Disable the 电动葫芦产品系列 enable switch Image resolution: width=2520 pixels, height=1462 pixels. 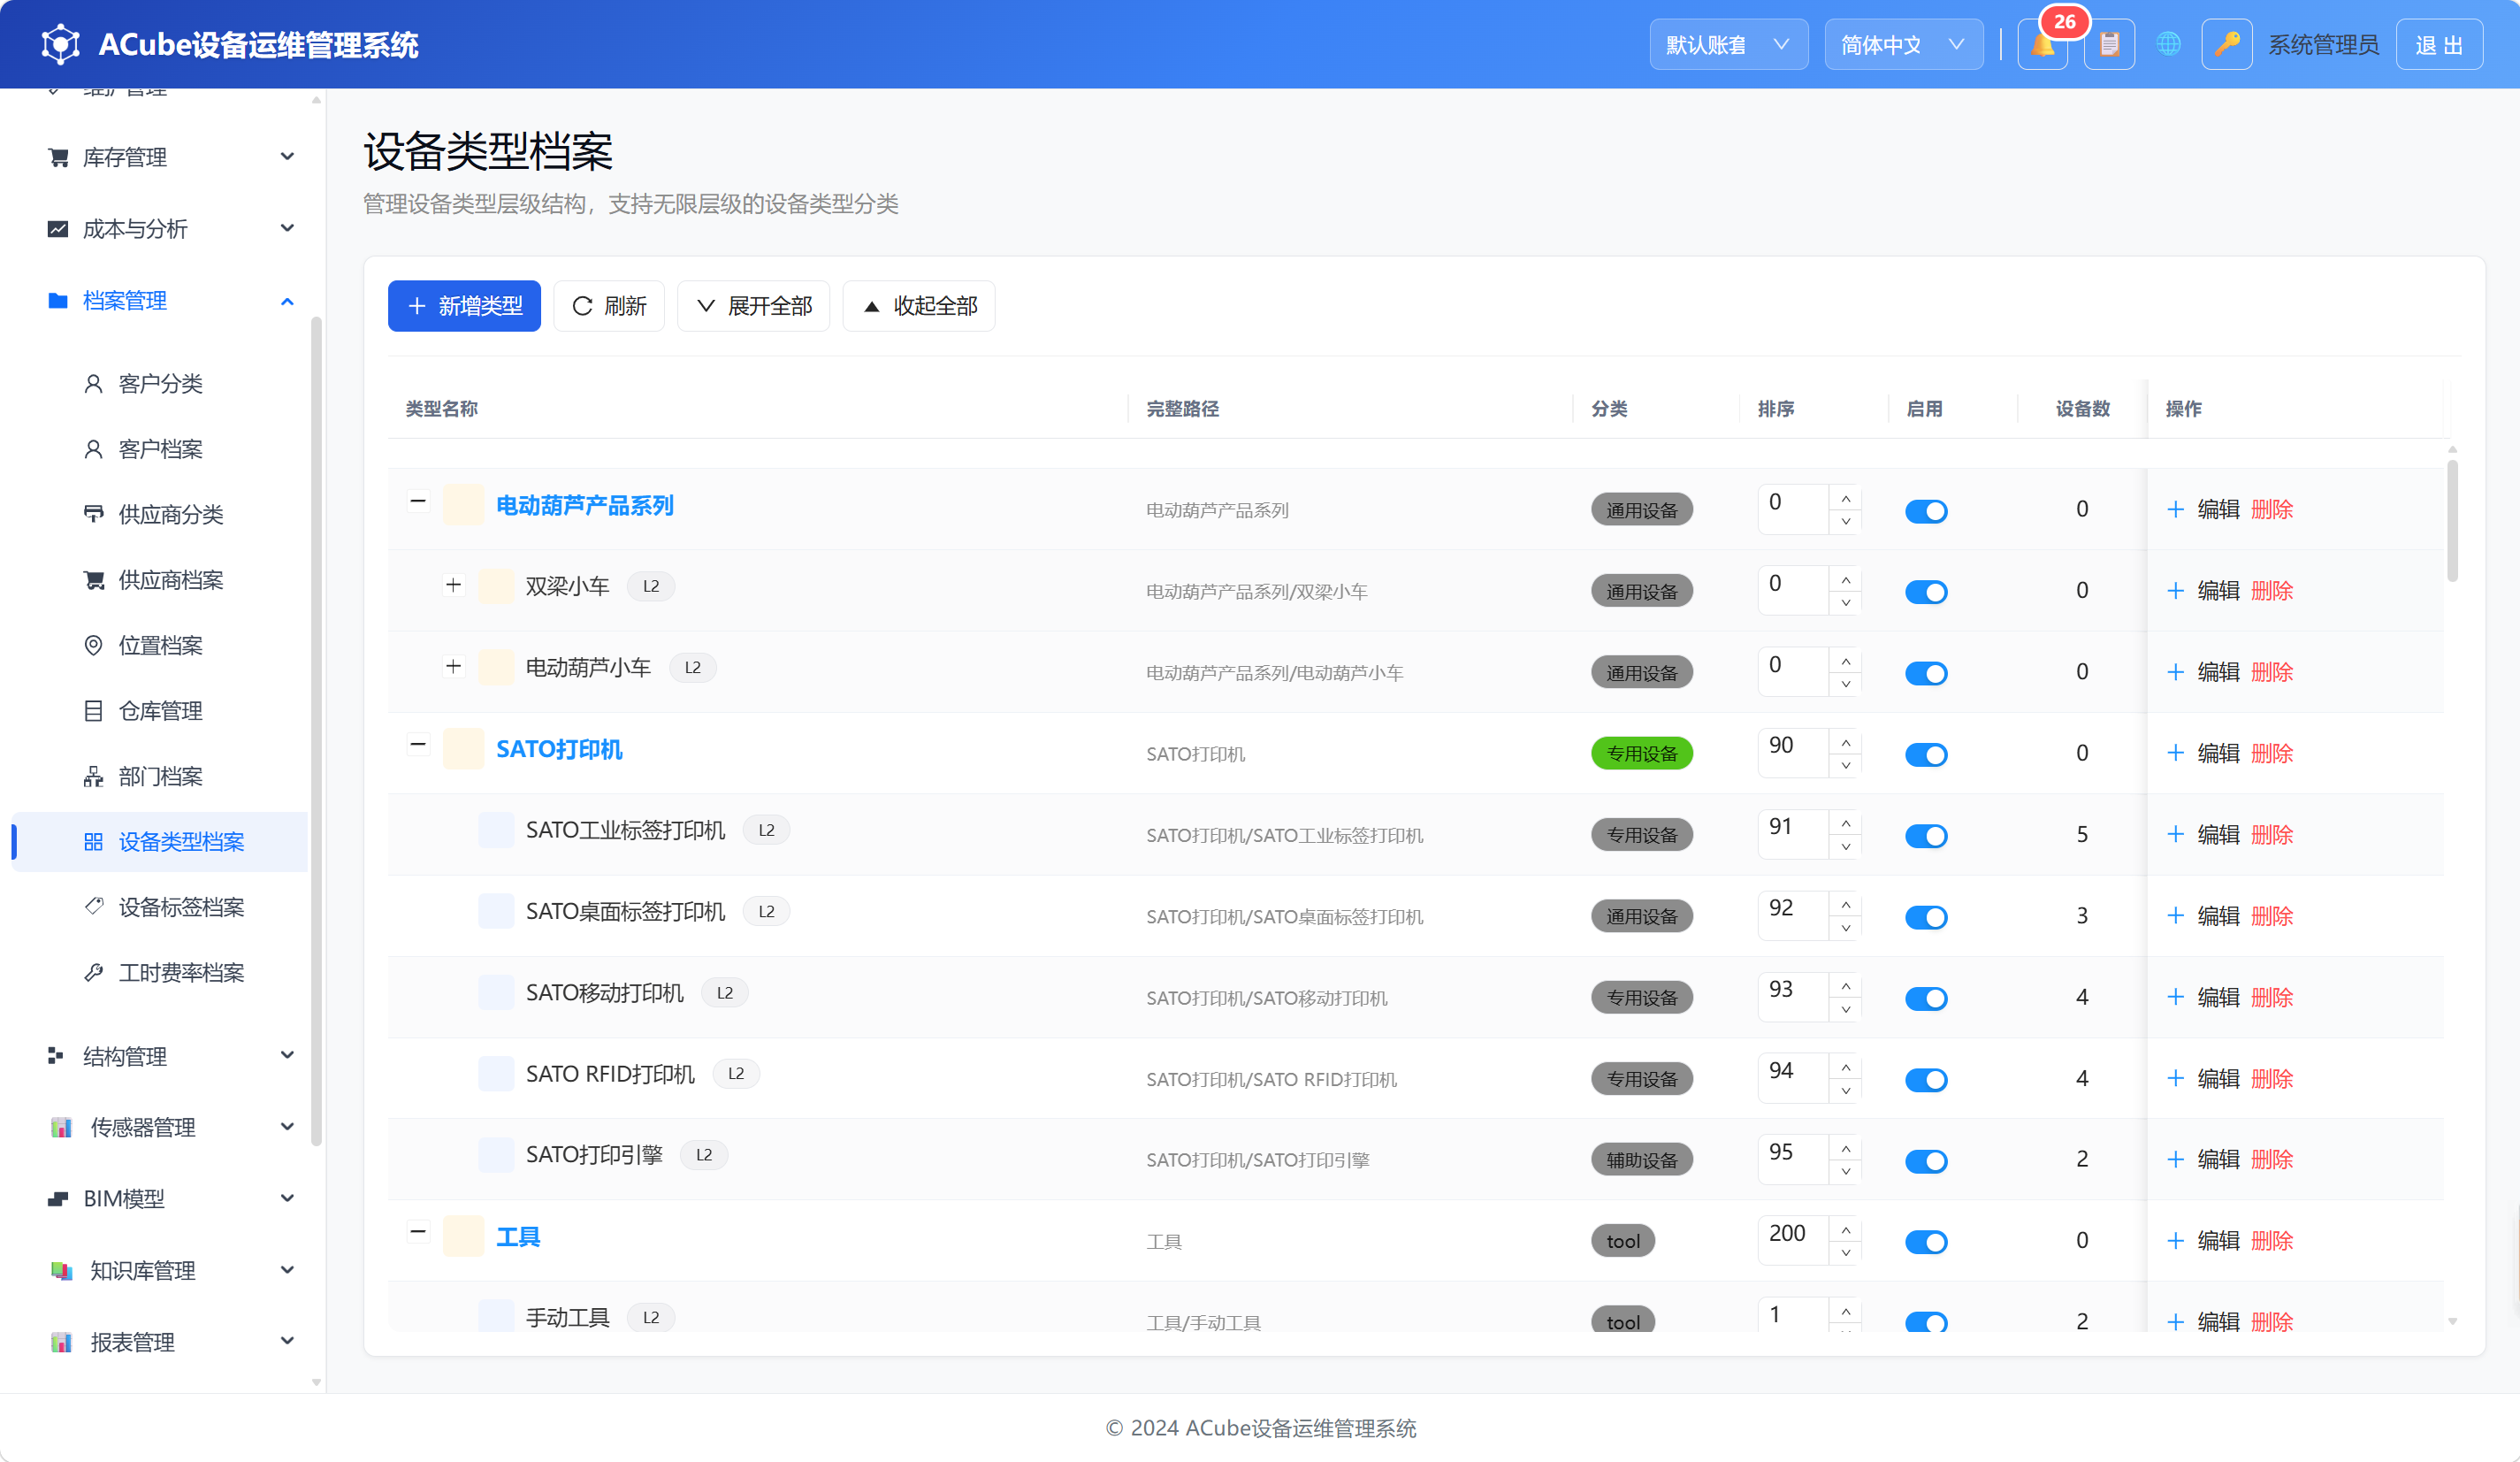point(1926,511)
